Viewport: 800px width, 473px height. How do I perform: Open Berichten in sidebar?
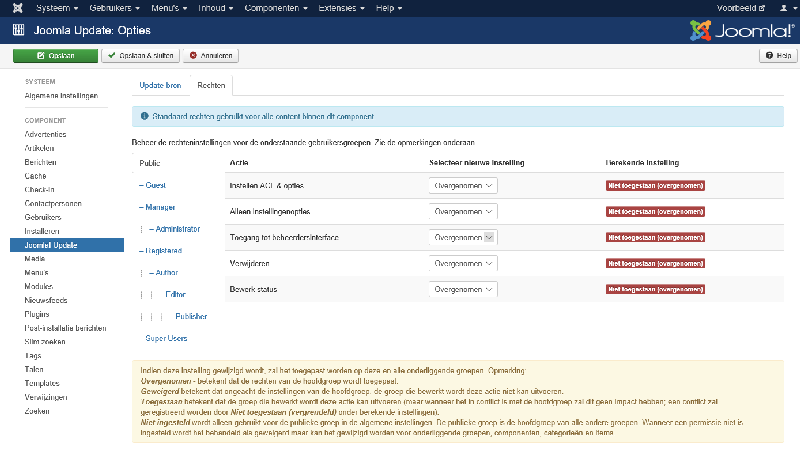(40, 162)
